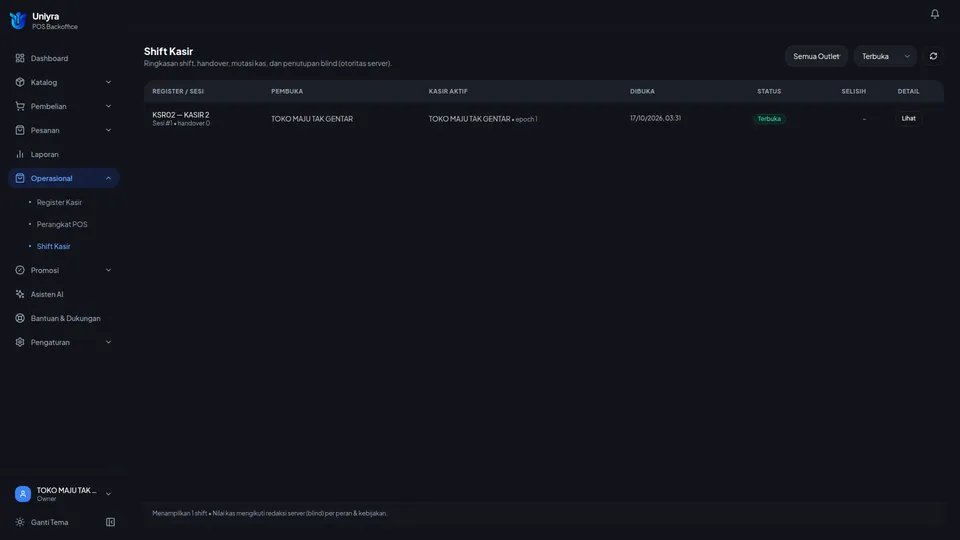Click KSR02 — KASIR 2 register cell
Screen dimensions: 960x540
point(181,114)
